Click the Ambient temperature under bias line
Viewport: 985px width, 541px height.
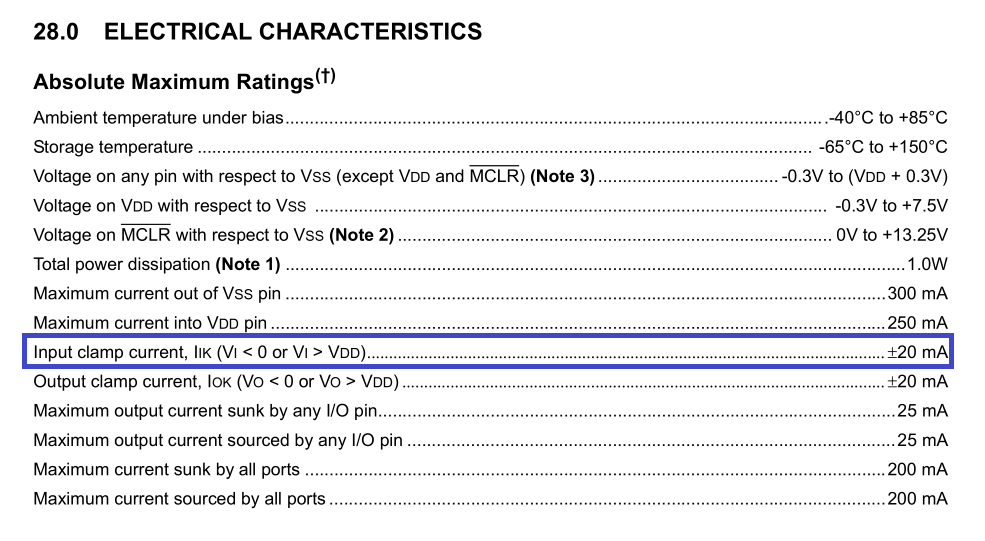coord(490,117)
